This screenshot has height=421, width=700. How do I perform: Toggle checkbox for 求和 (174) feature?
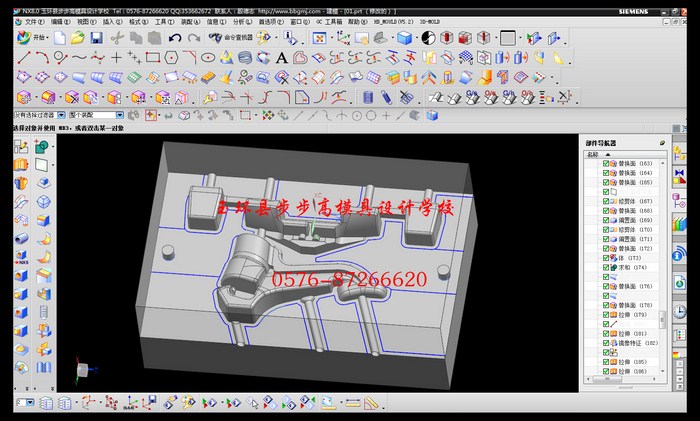[606, 268]
